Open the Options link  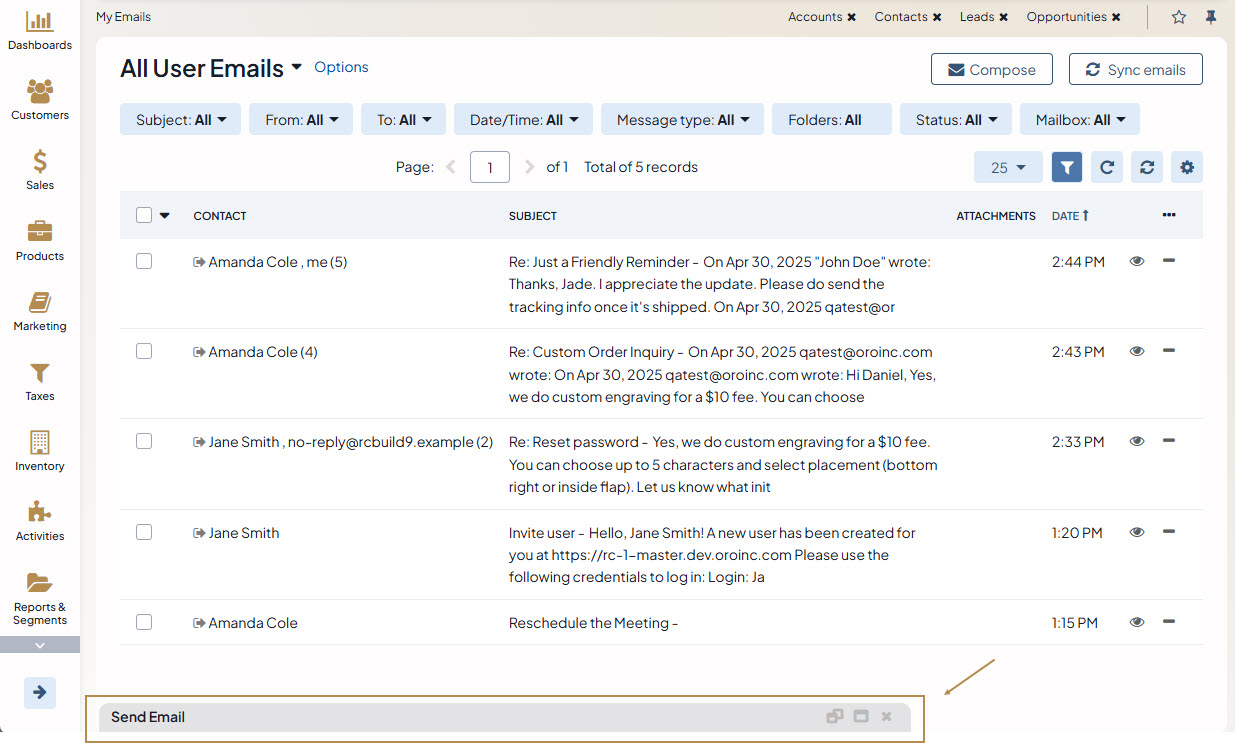tap(341, 67)
